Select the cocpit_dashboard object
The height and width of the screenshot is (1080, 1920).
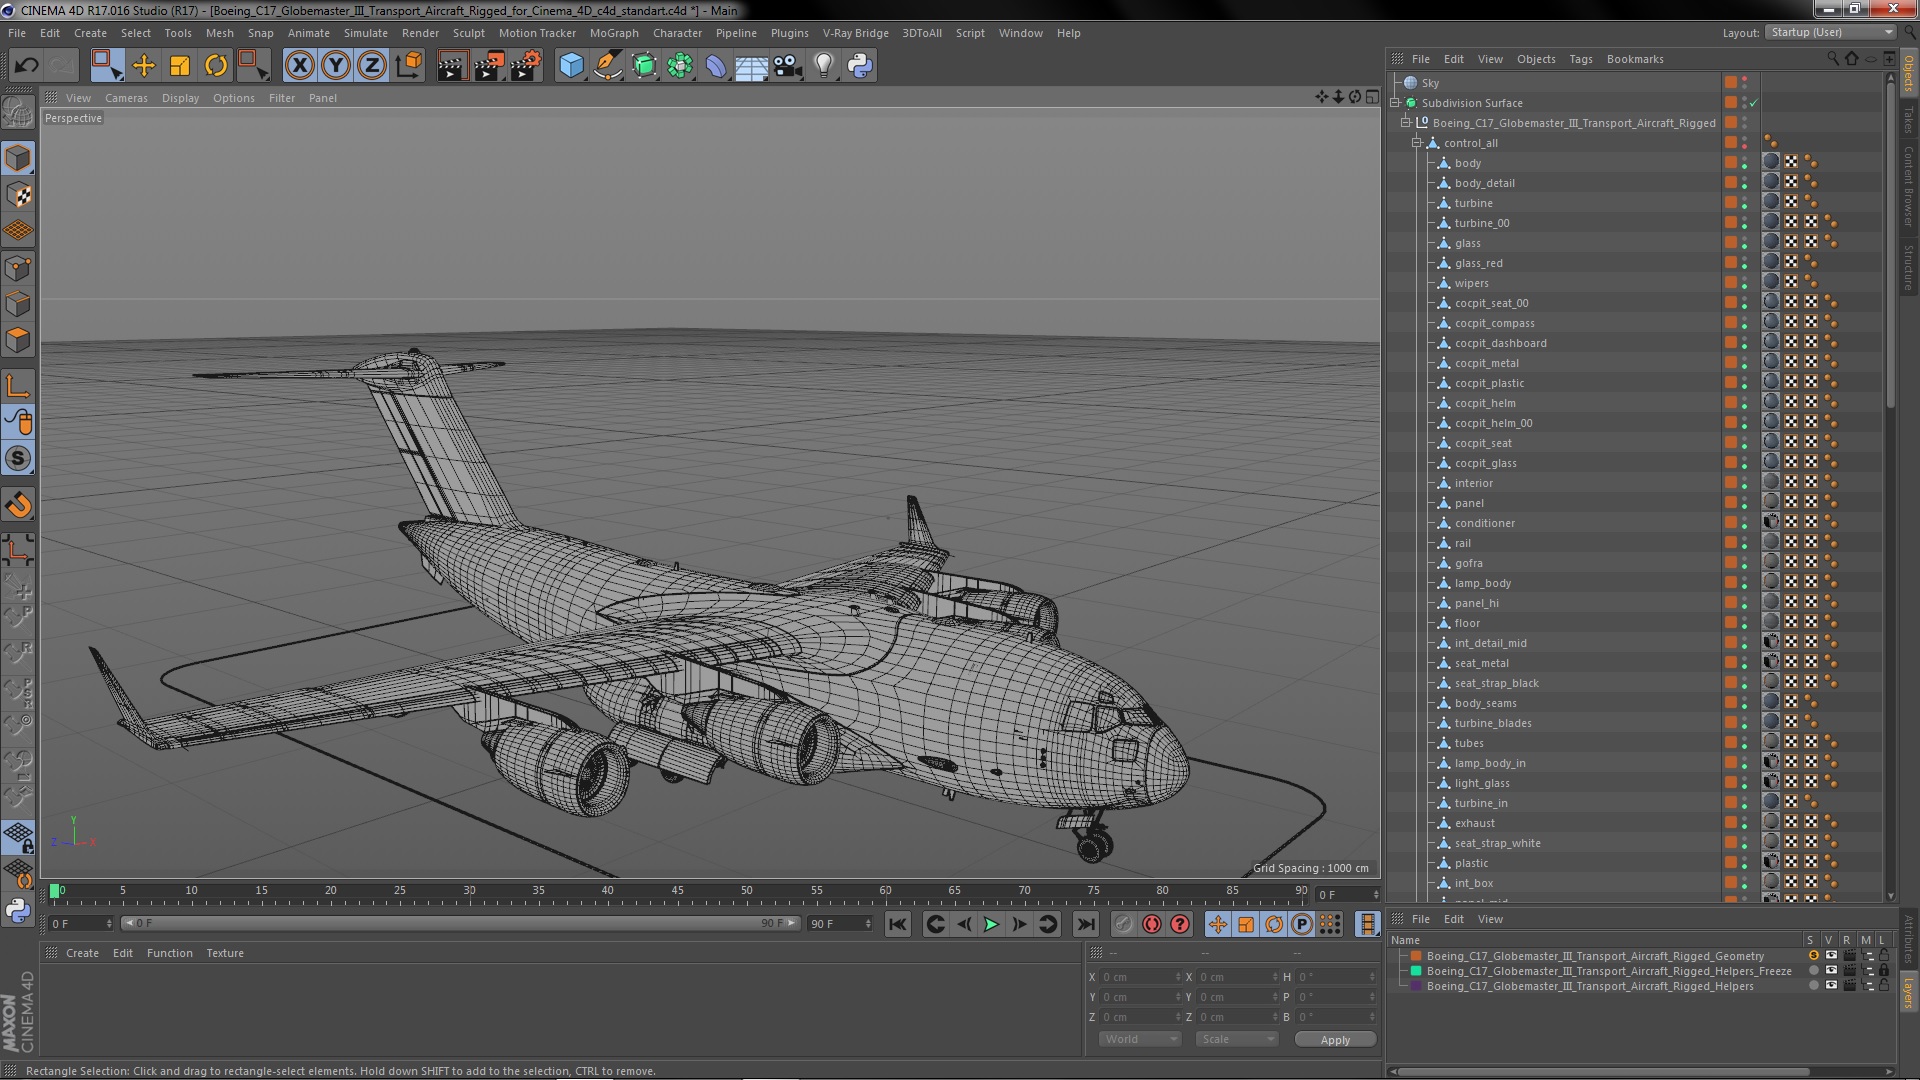point(1500,343)
